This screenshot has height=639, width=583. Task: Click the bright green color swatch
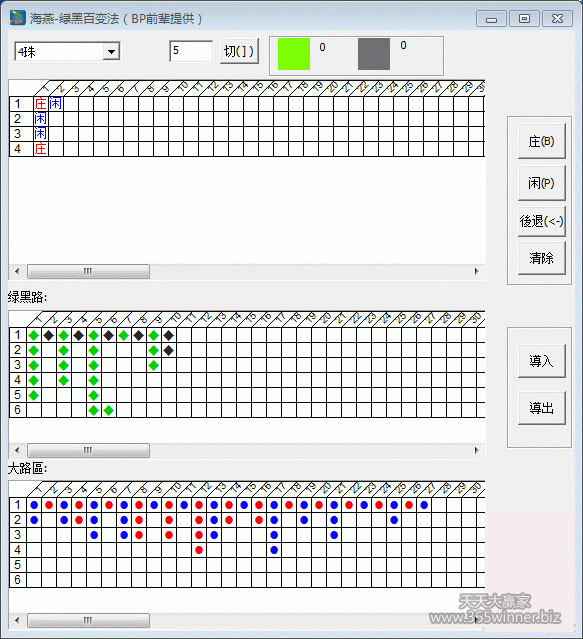coord(294,54)
